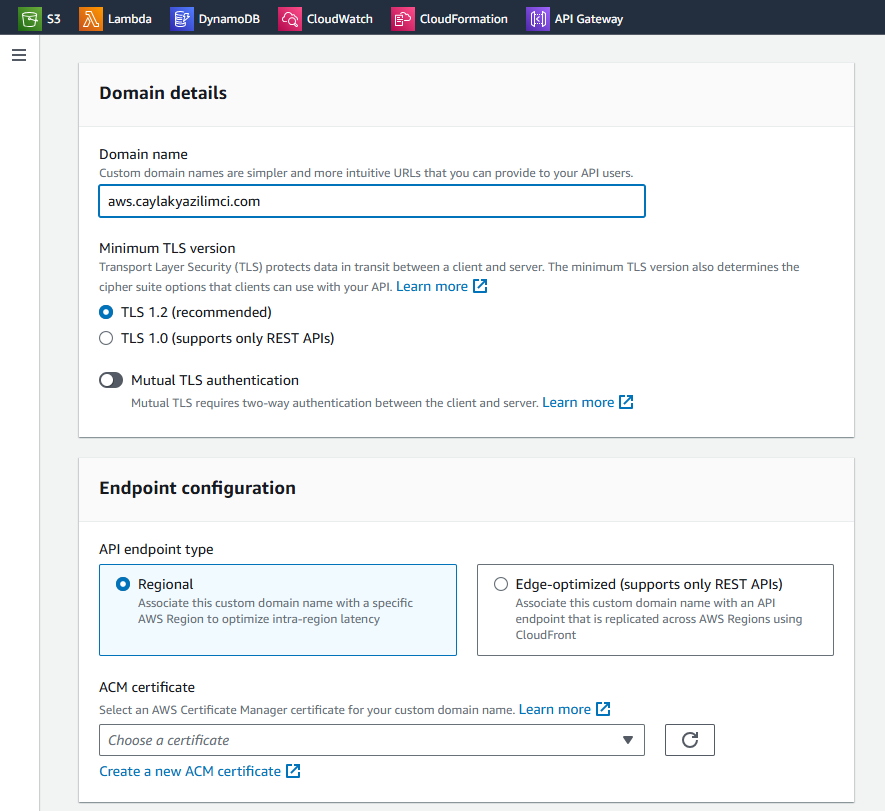Open the CloudFormation service icon shortcut
The width and height of the screenshot is (885, 811).
point(402,19)
